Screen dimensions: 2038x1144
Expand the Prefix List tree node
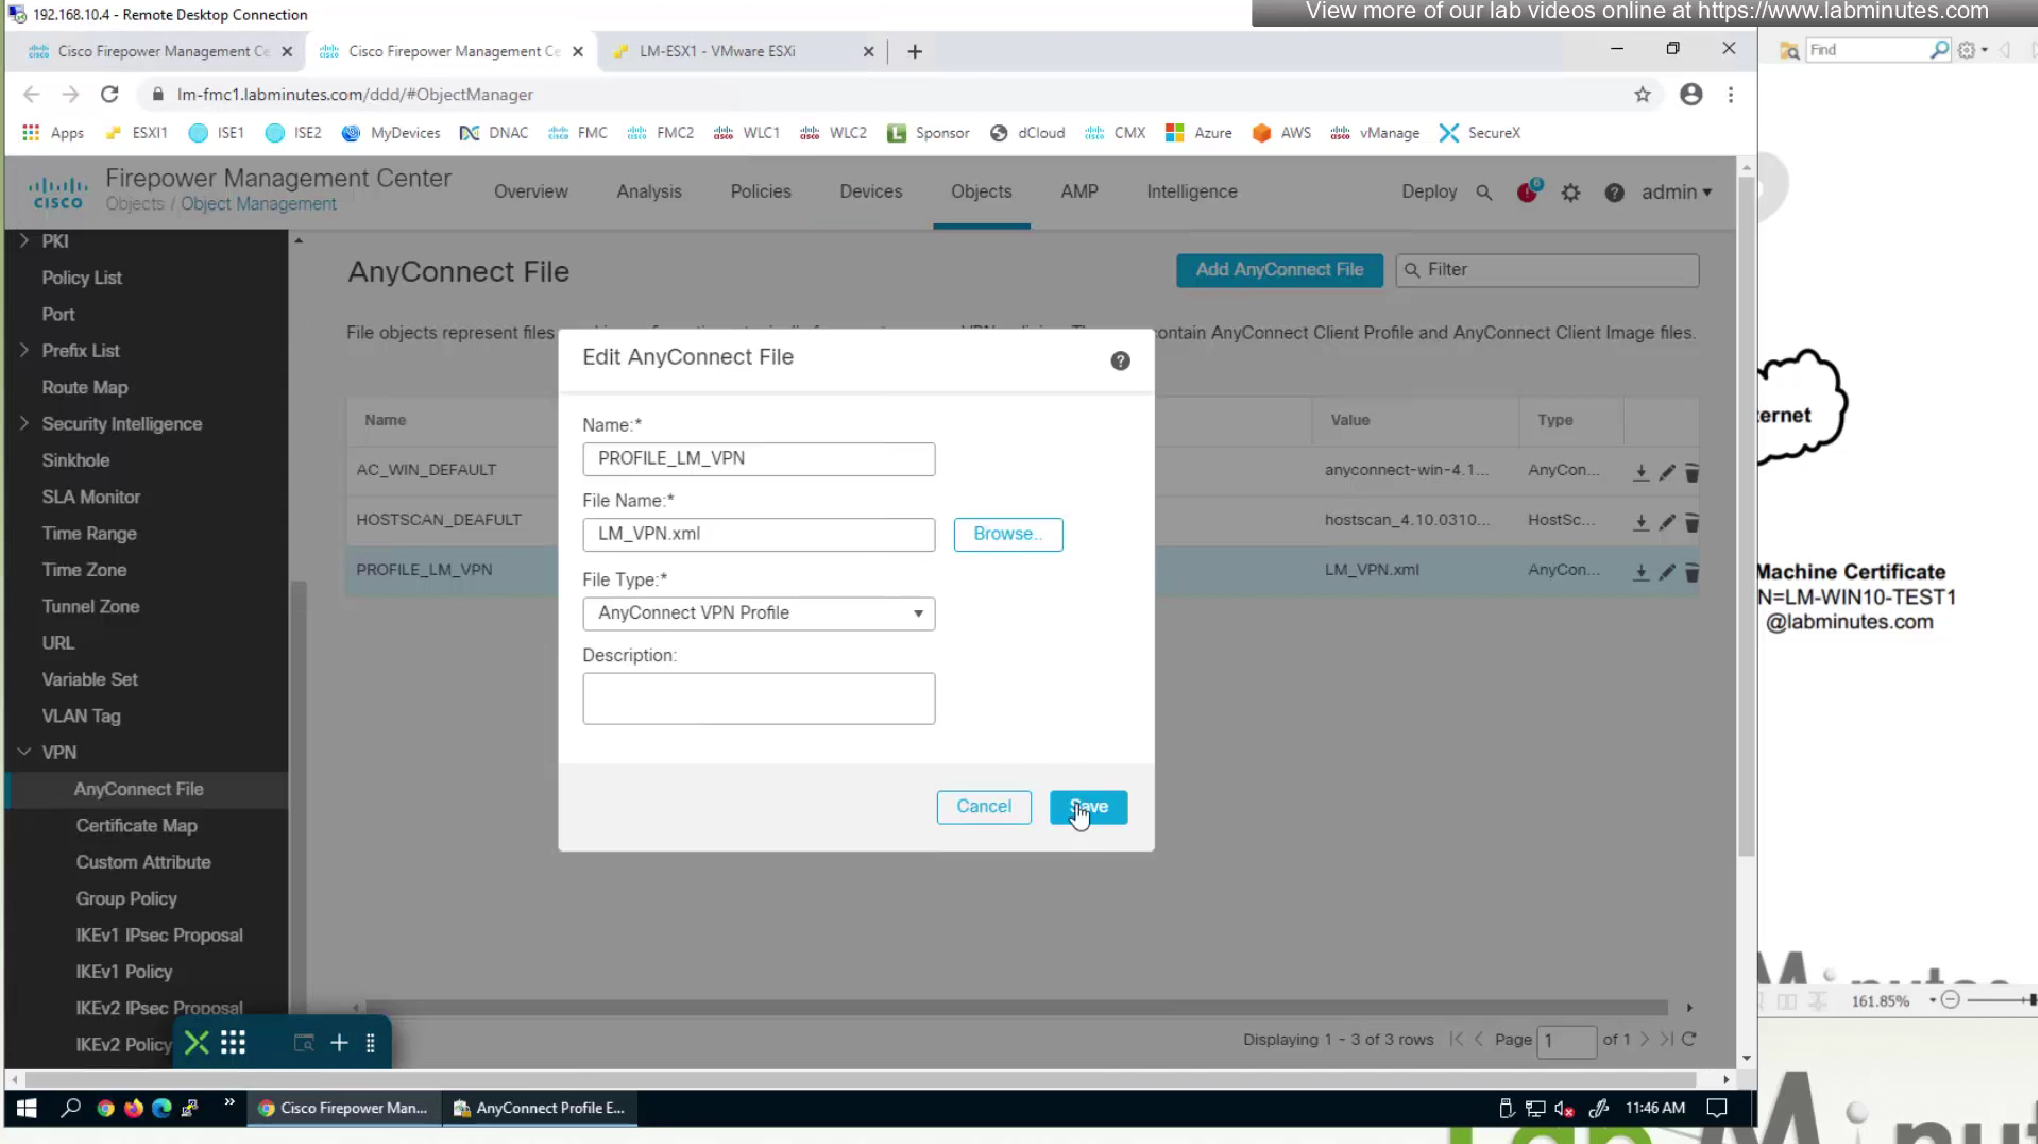click(x=24, y=351)
